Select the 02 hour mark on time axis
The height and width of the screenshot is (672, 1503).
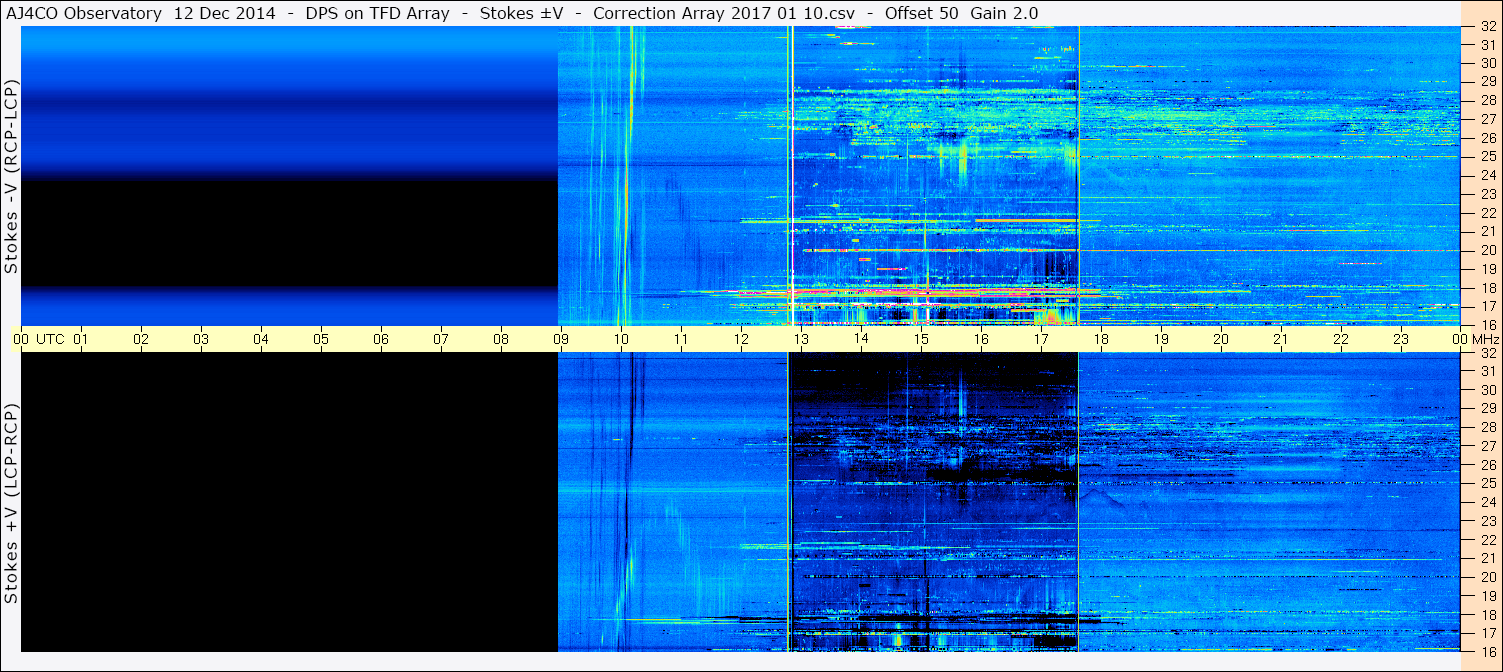141,340
